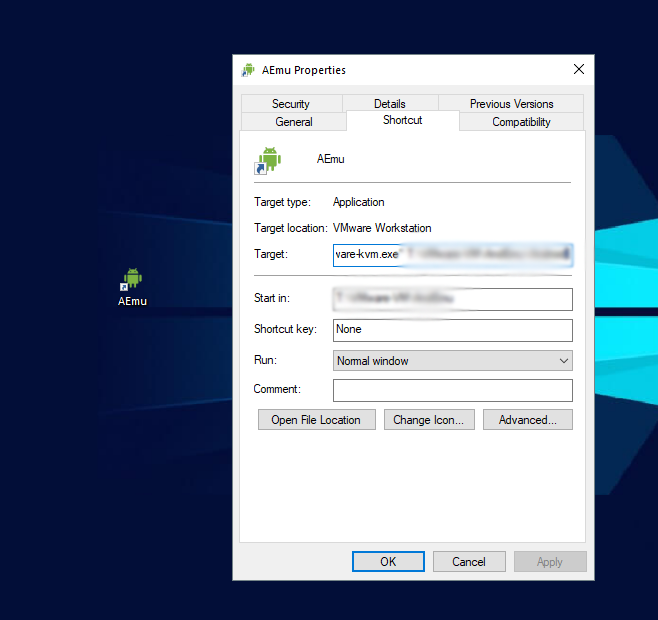Click in the Target path field
Image resolution: width=658 pixels, height=620 pixels.
coord(452,255)
